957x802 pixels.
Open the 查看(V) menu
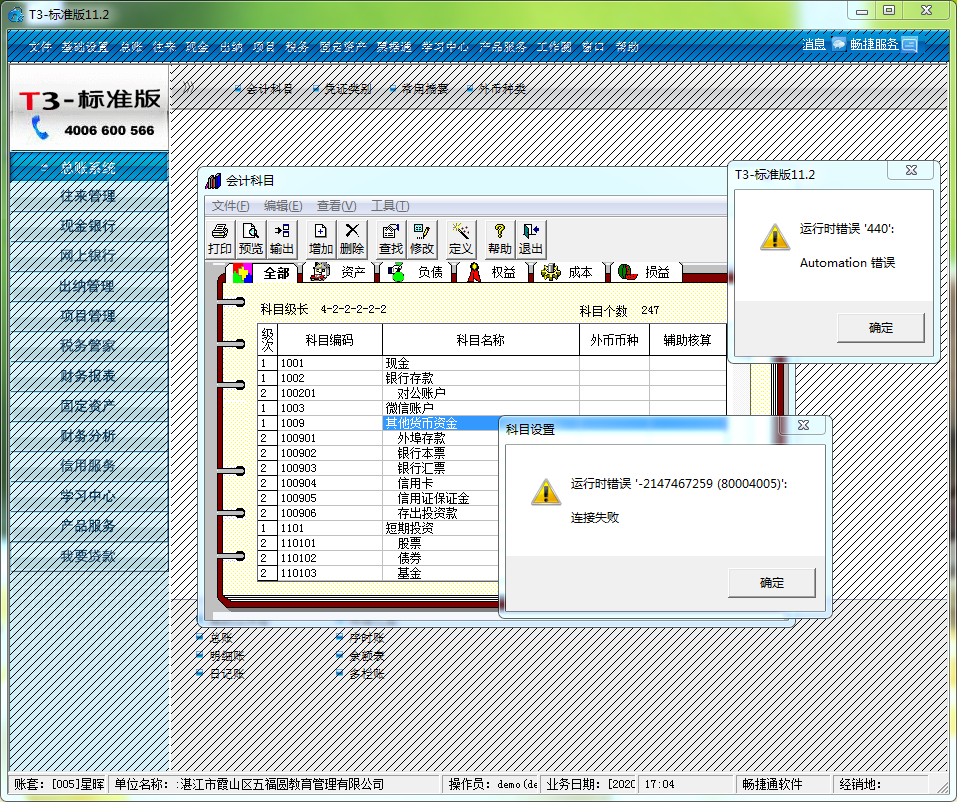(336, 206)
